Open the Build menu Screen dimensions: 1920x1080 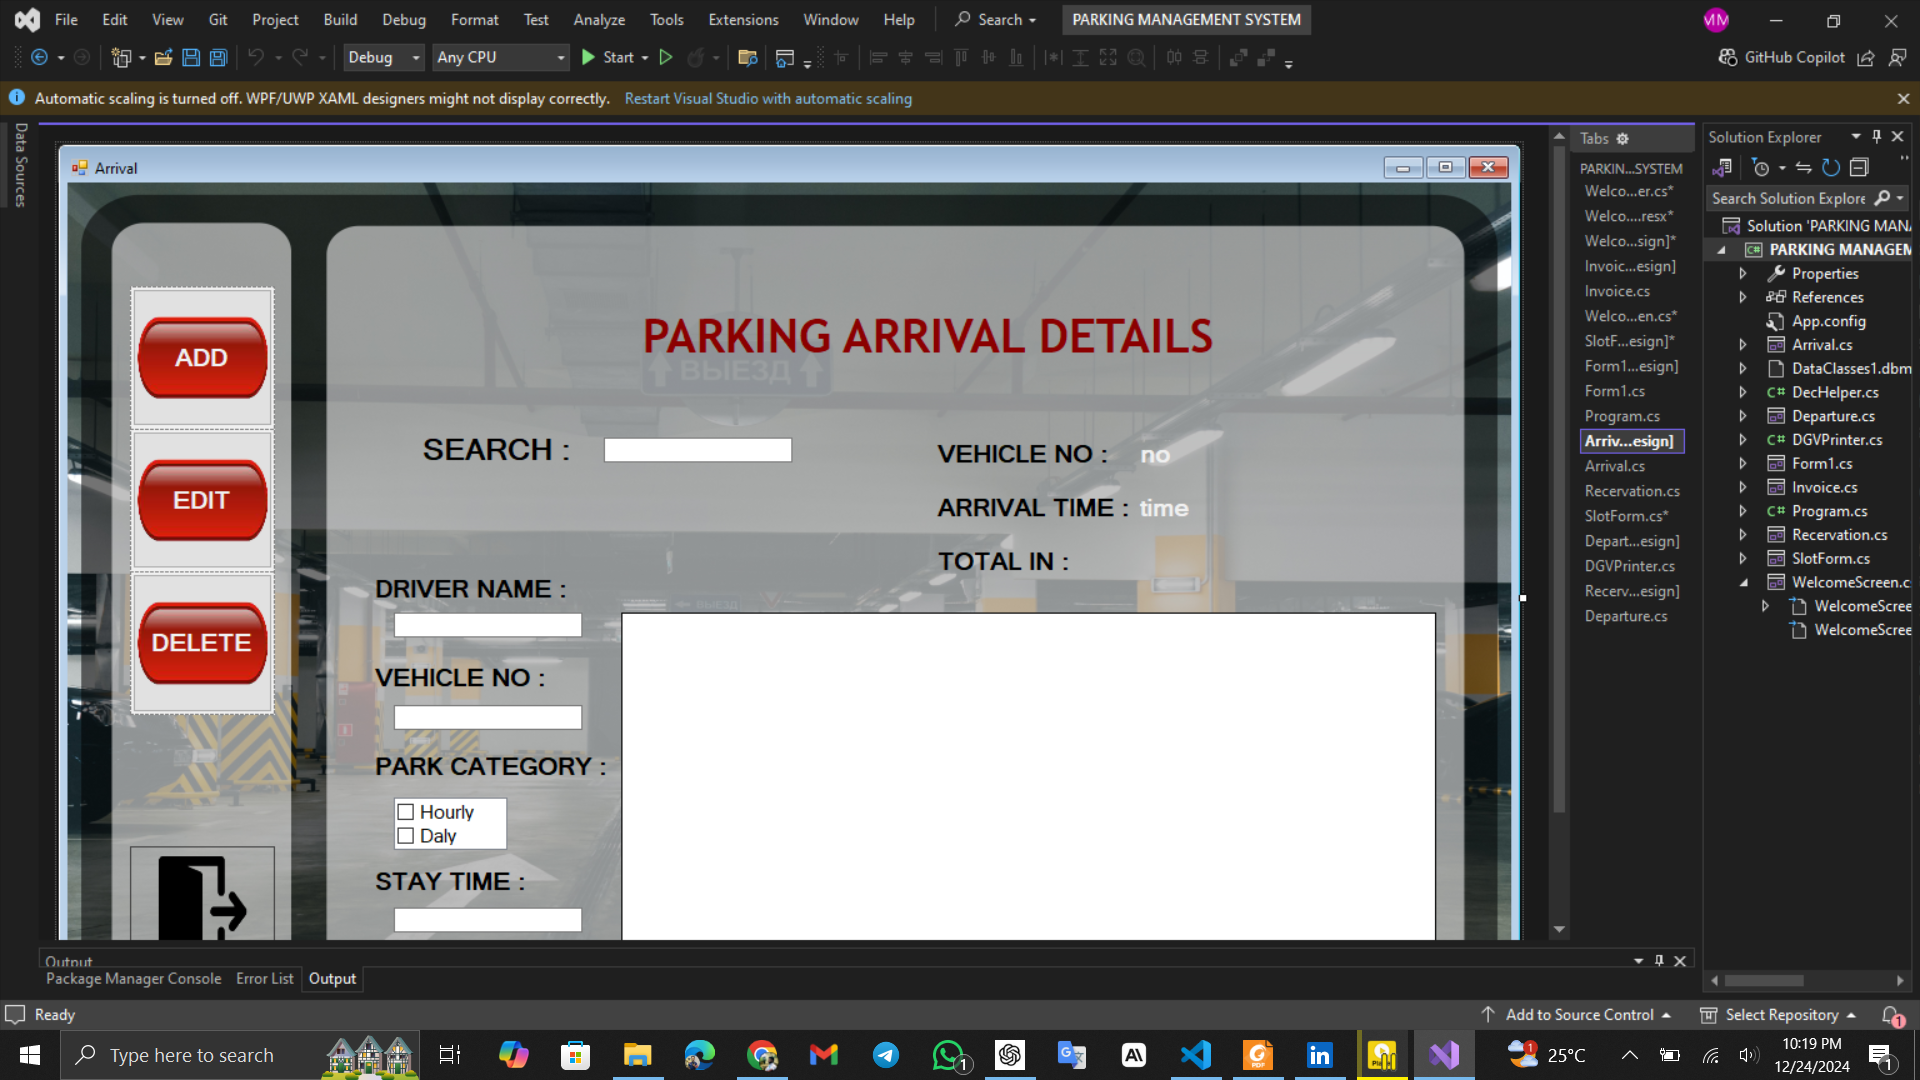pos(340,20)
